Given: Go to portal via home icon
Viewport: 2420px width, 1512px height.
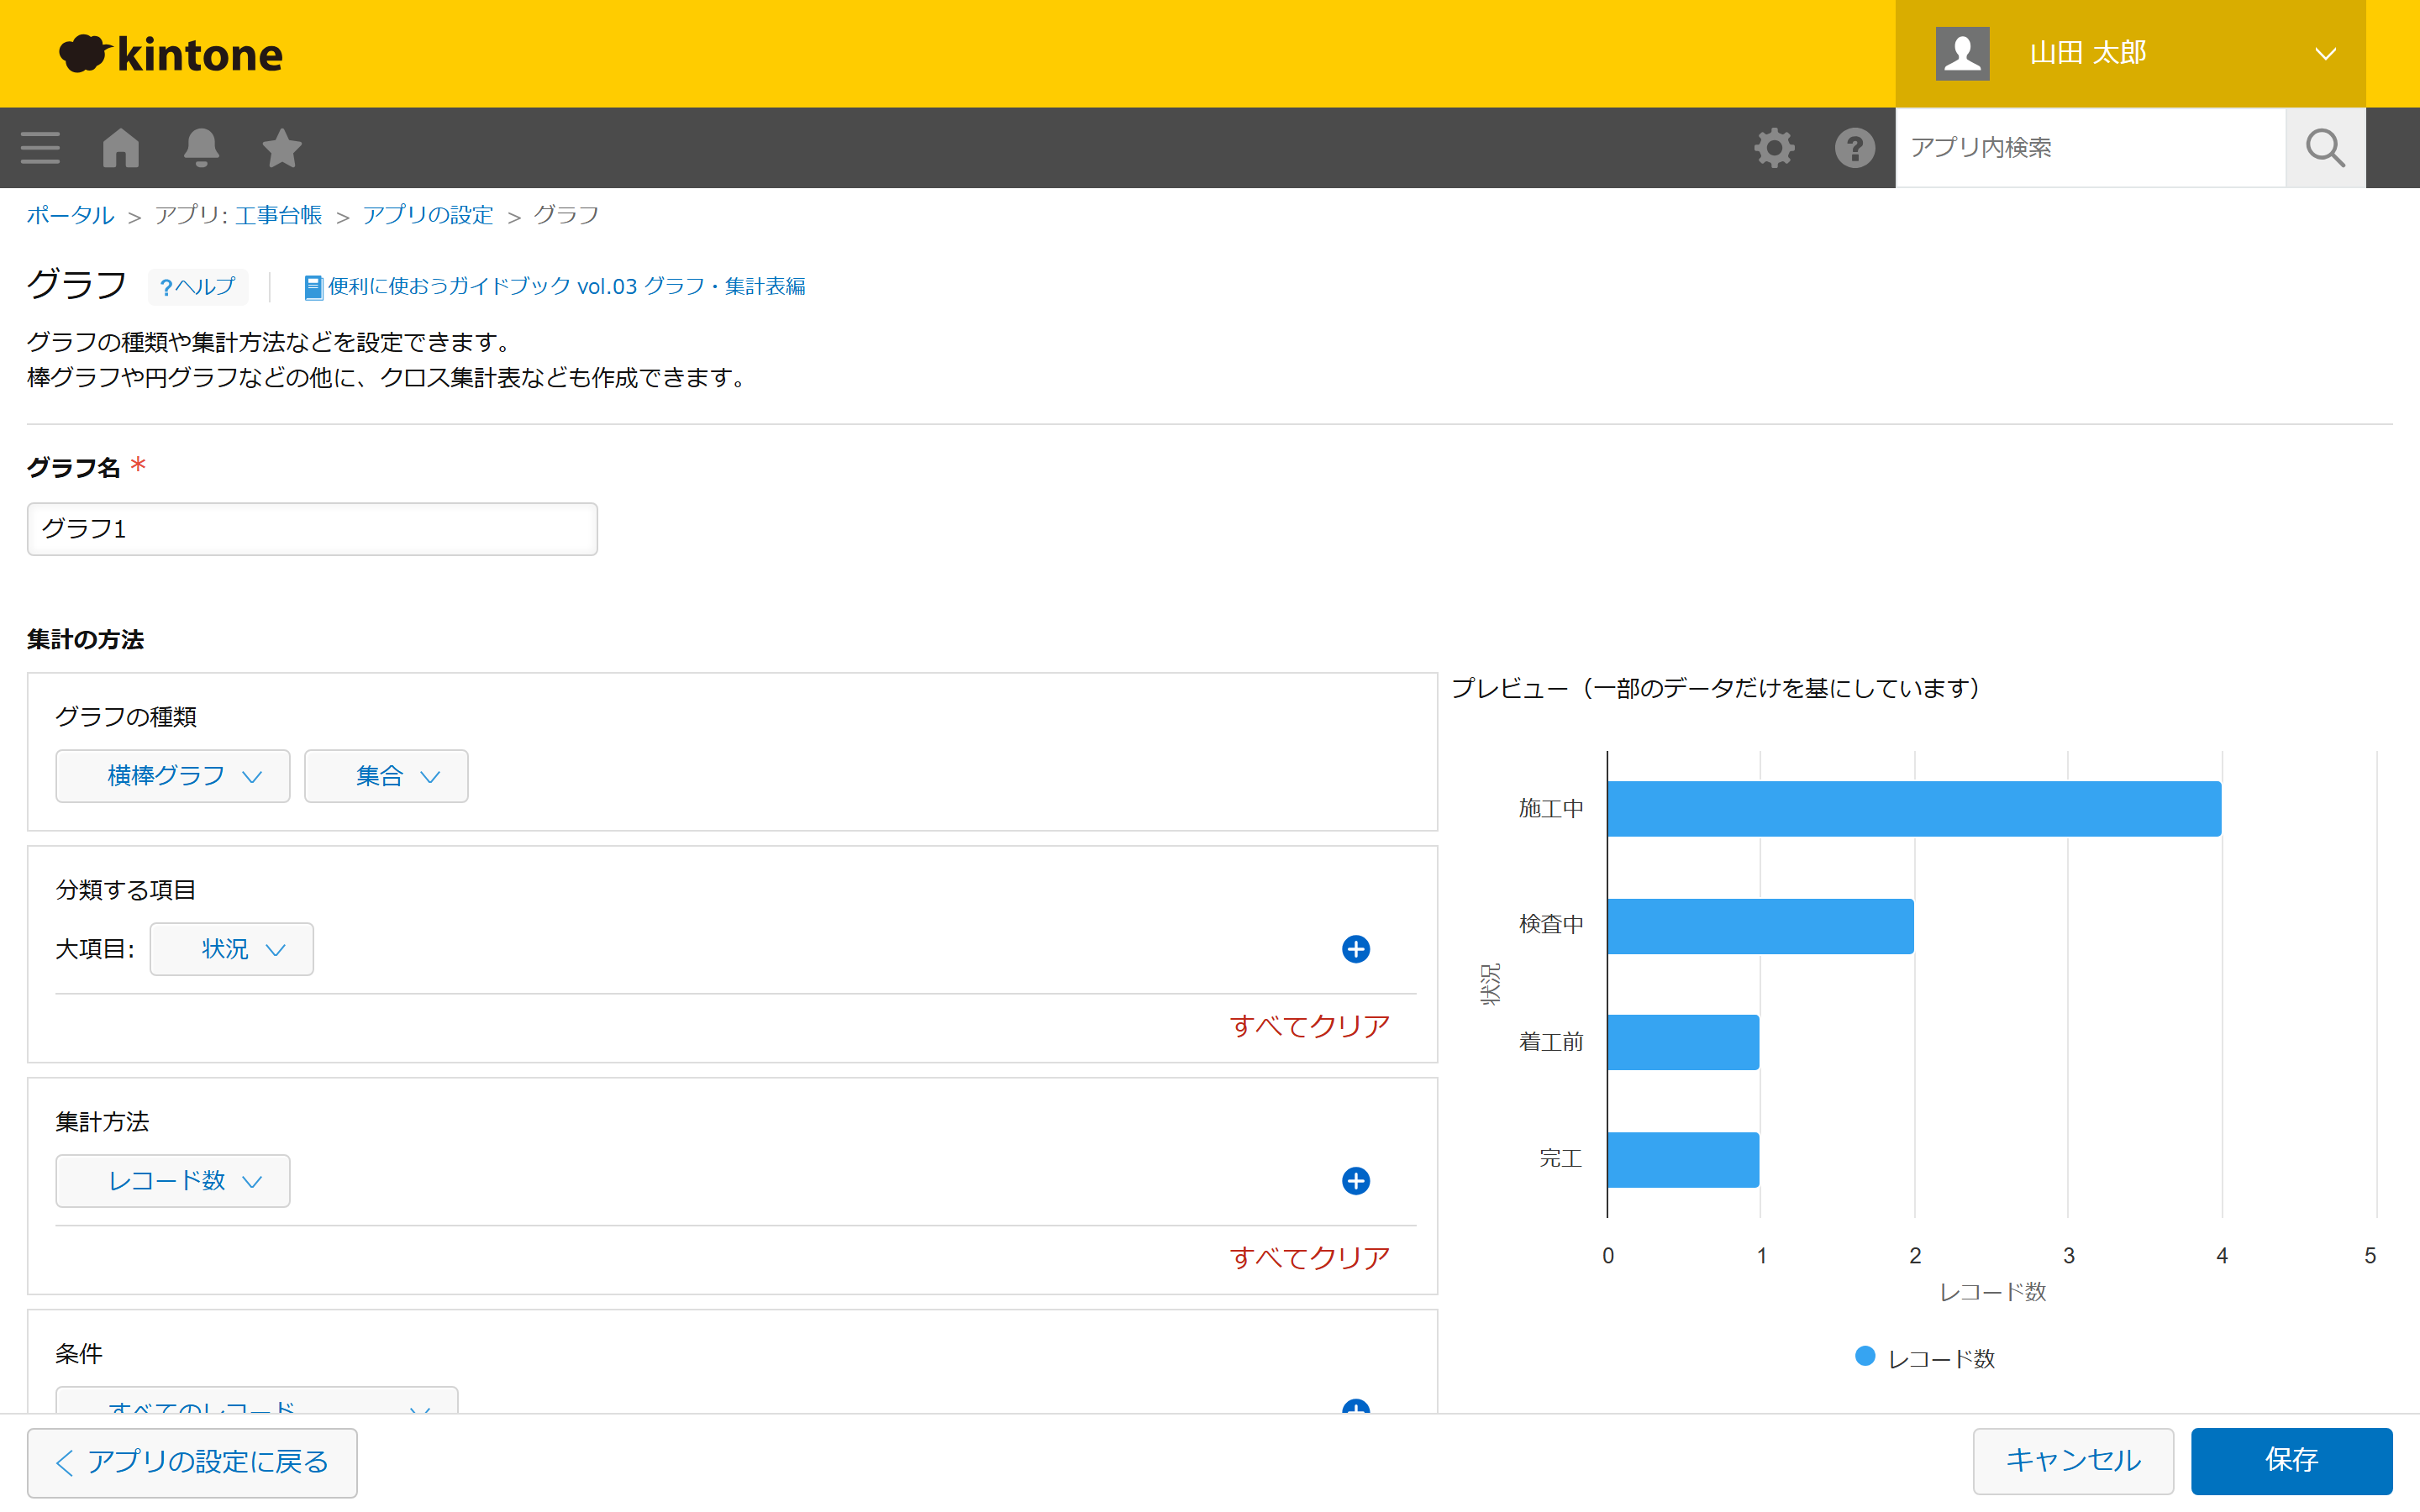Looking at the screenshot, I should coord(121,148).
